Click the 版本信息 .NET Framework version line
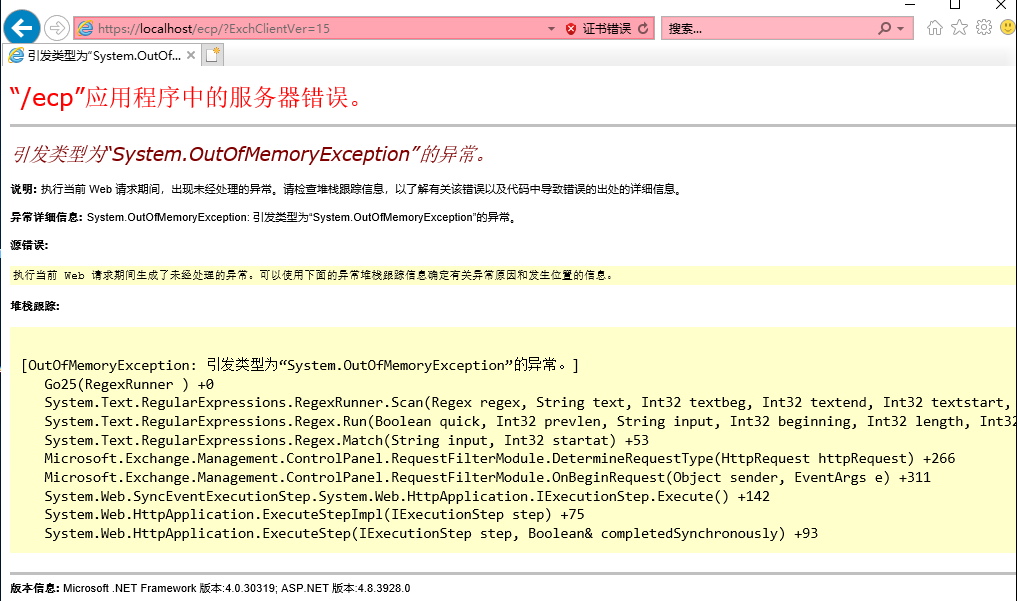The width and height of the screenshot is (1017, 601). 210,588
